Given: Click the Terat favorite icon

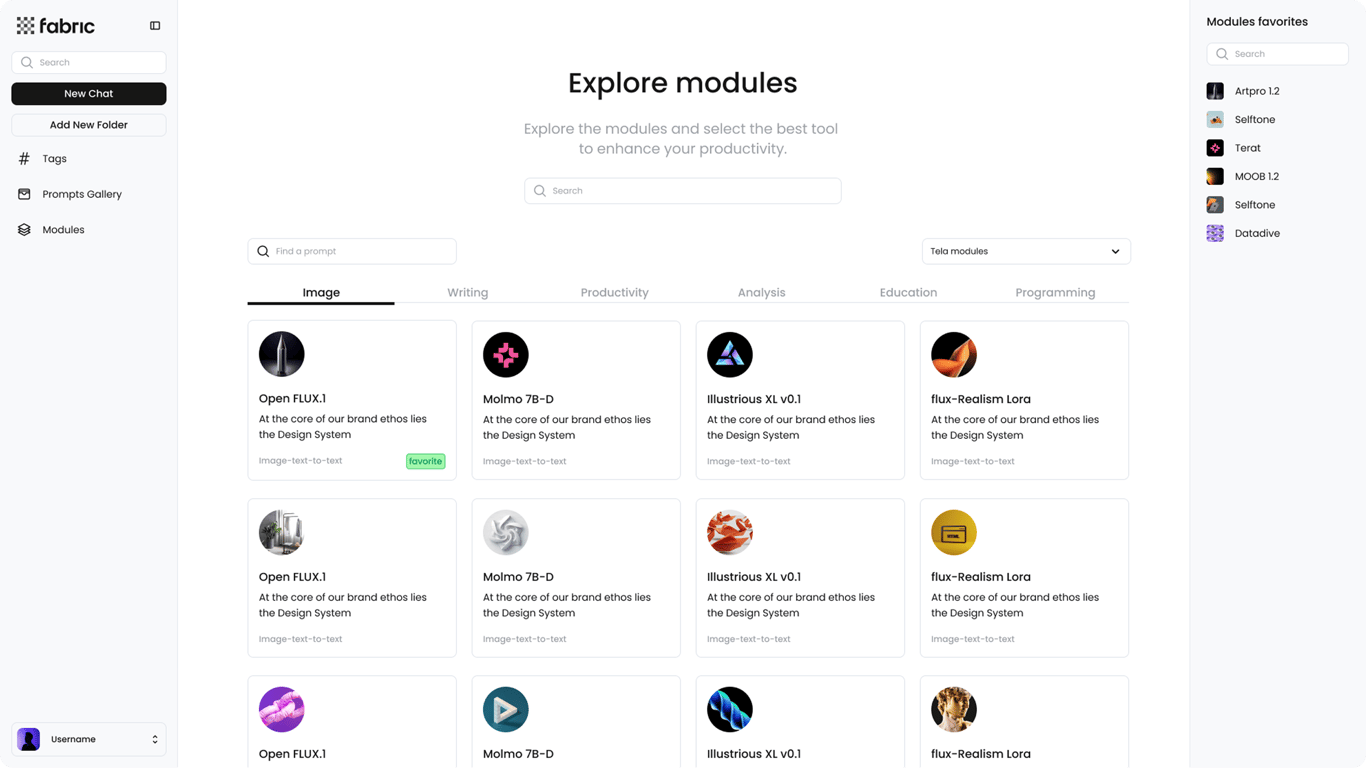Looking at the screenshot, I should pyautogui.click(x=1215, y=148).
